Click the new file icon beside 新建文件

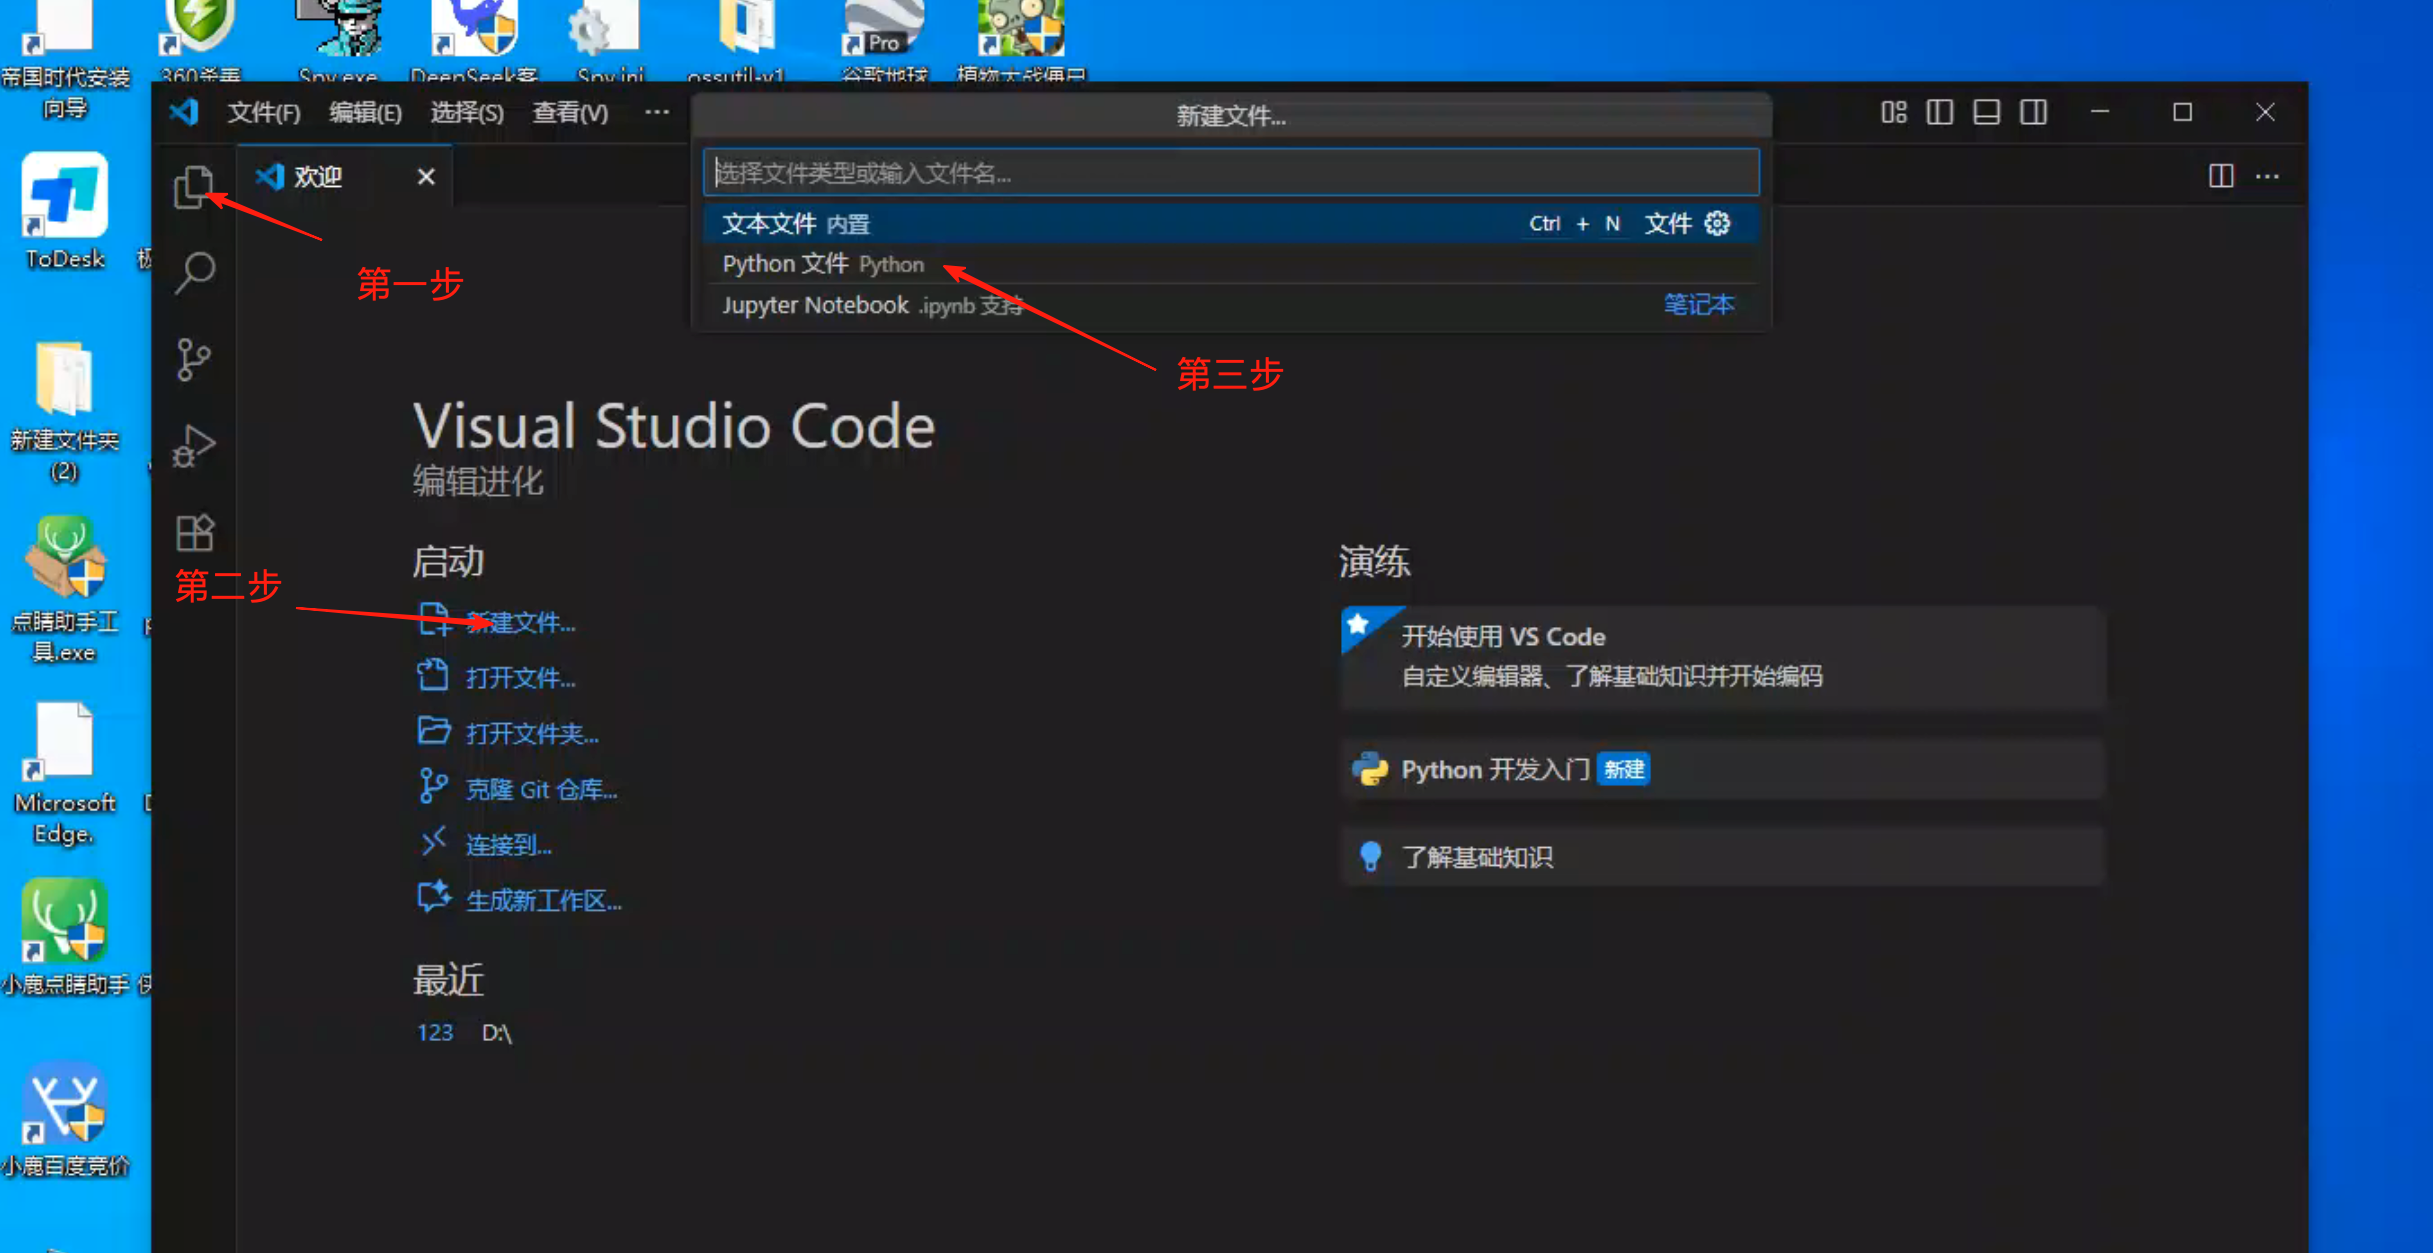click(x=434, y=620)
